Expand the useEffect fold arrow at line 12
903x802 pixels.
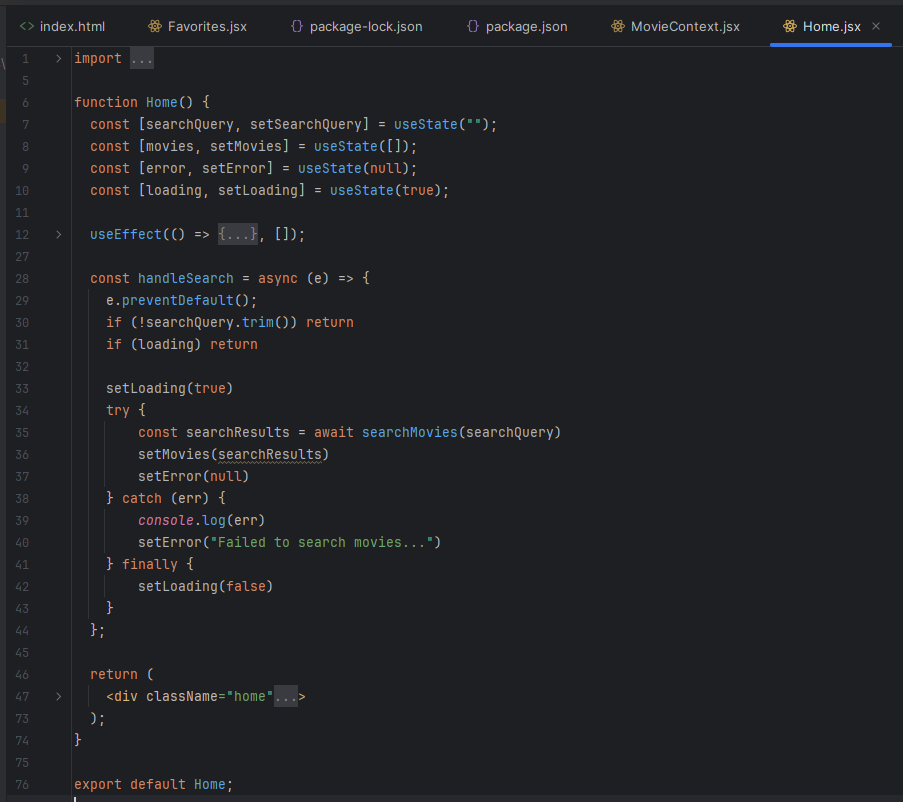pyautogui.click(x=59, y=234)
